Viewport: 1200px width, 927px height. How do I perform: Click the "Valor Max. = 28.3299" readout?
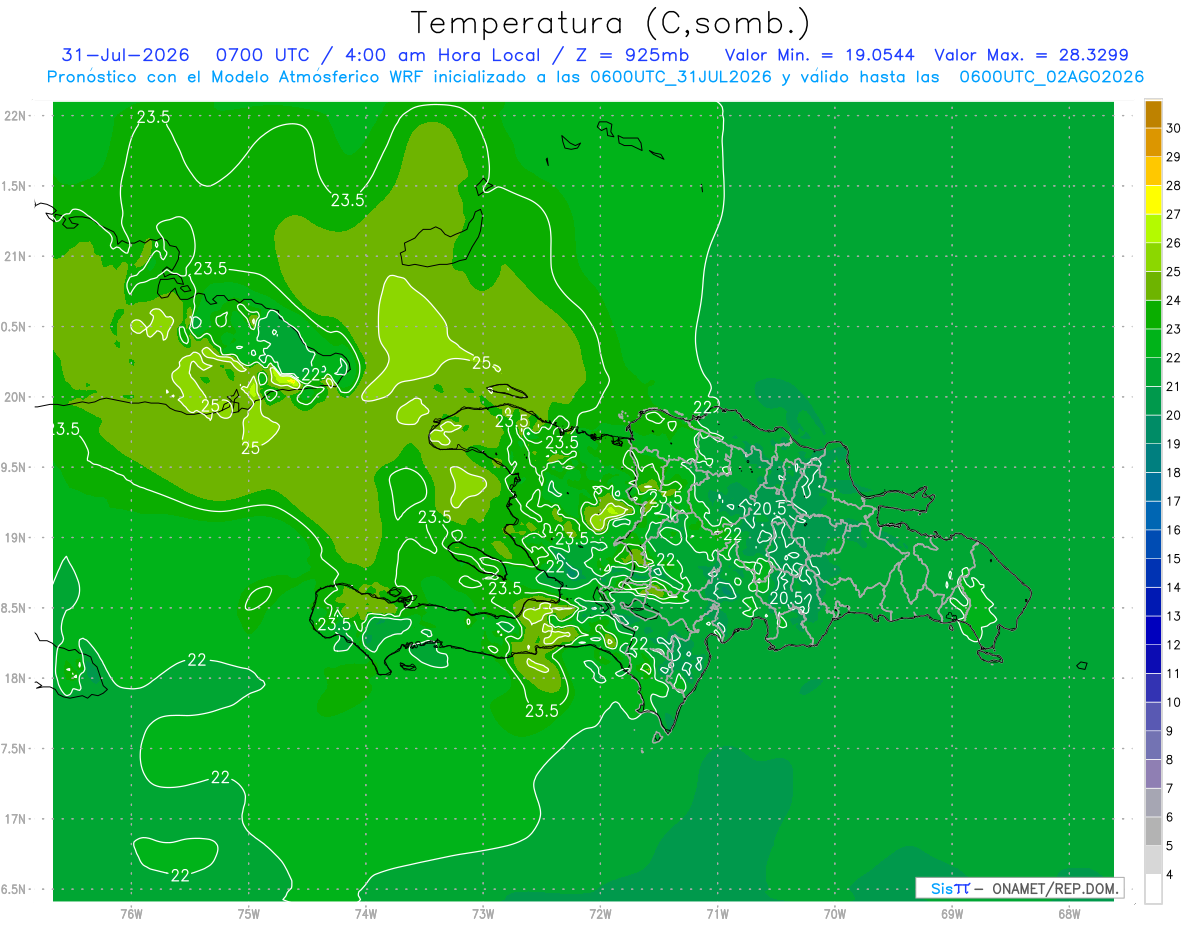tap(1032, 55)
